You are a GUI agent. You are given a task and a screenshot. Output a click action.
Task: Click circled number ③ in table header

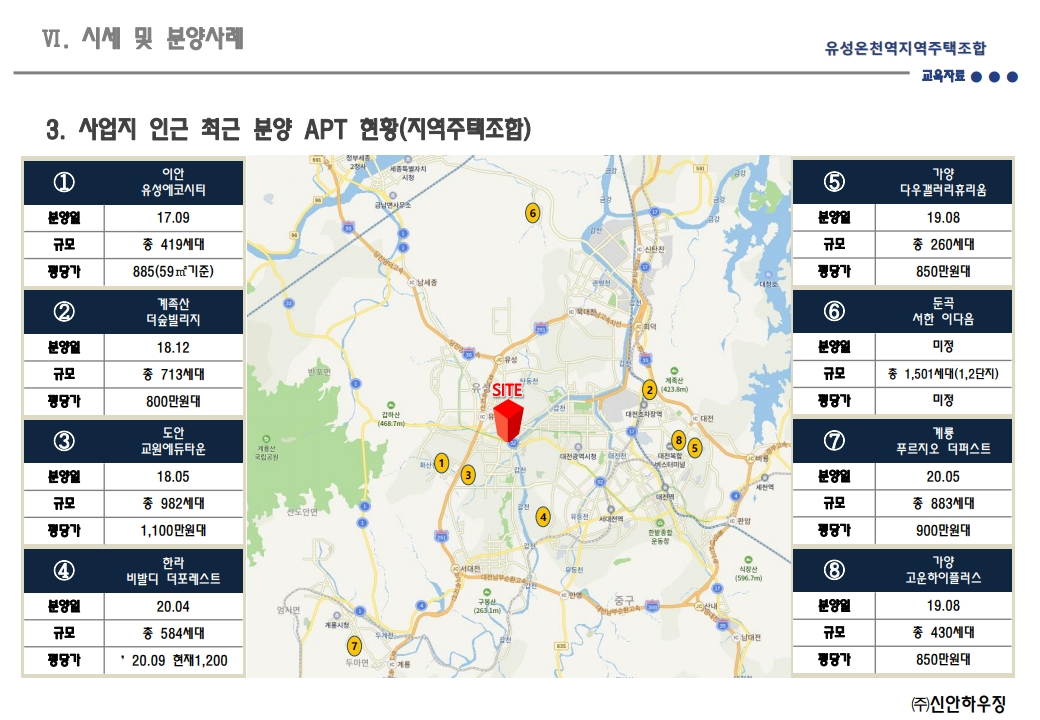(64, 441)
